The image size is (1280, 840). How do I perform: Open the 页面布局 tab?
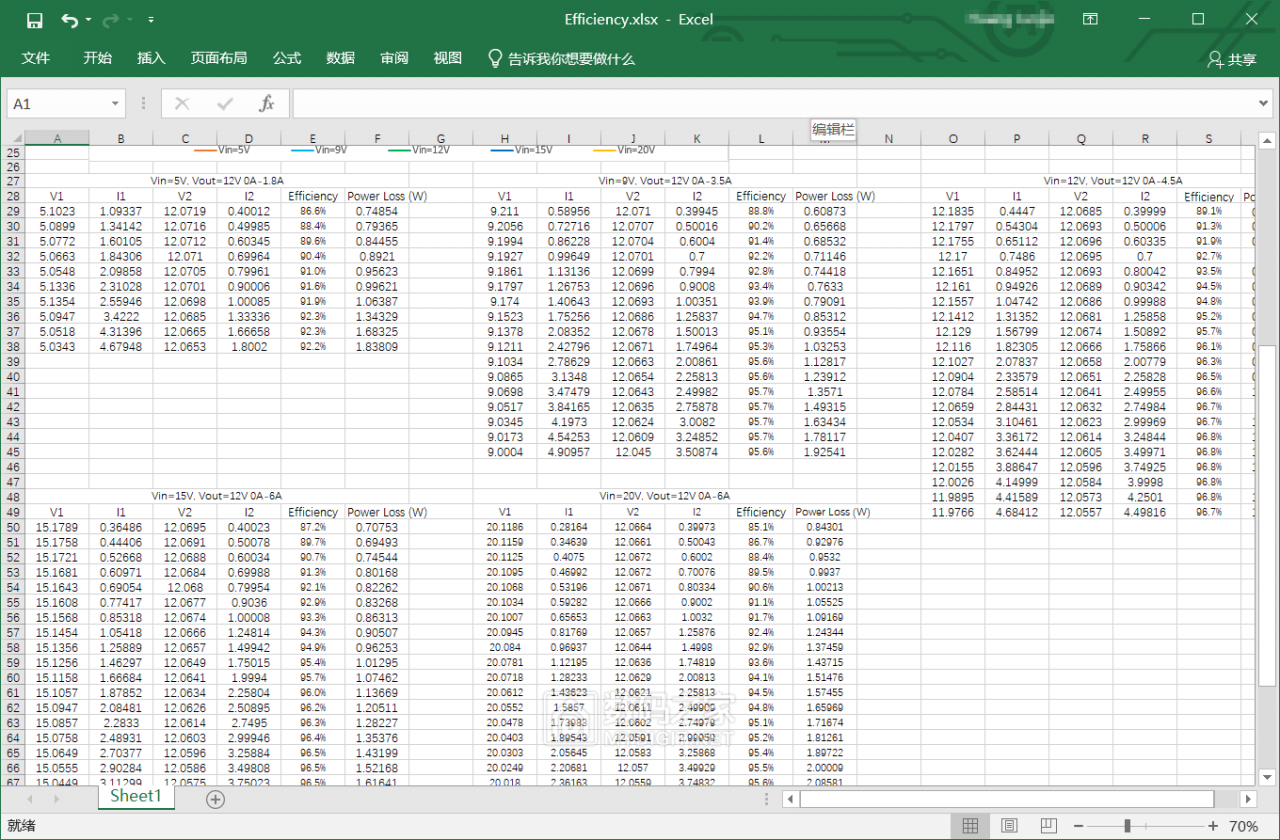219,58
